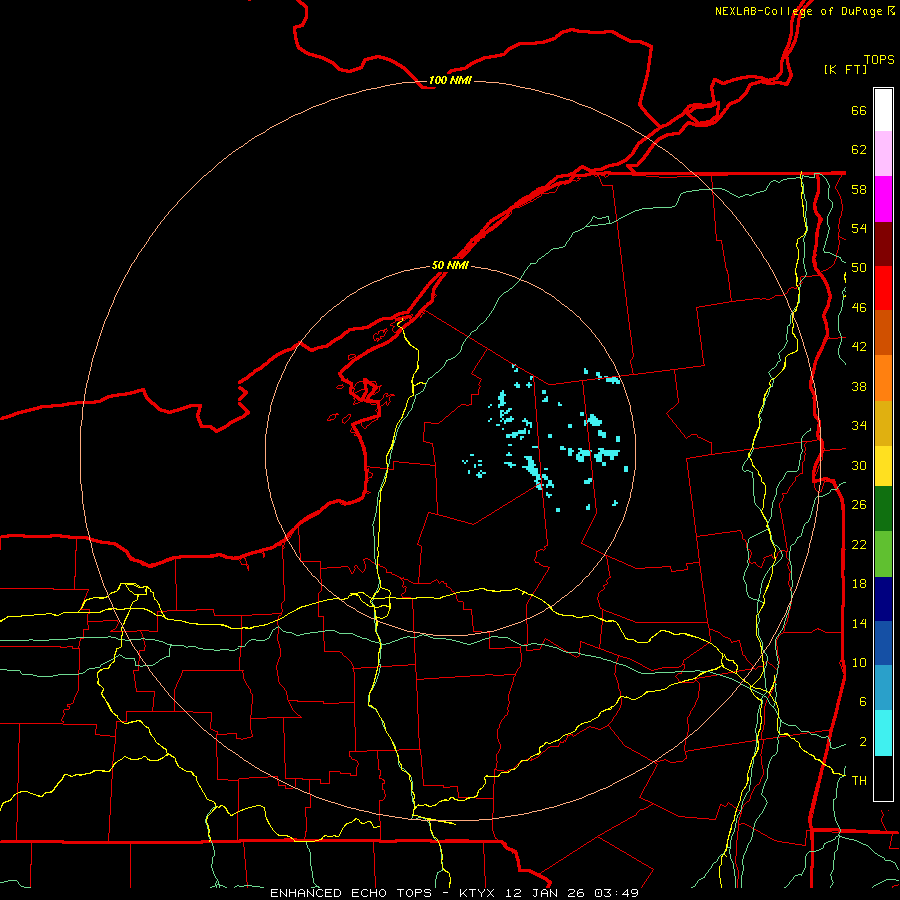This screenshot has height=900, width=900.
Task: Pick the bright orange legend swatch
Action: coord(883,378)
